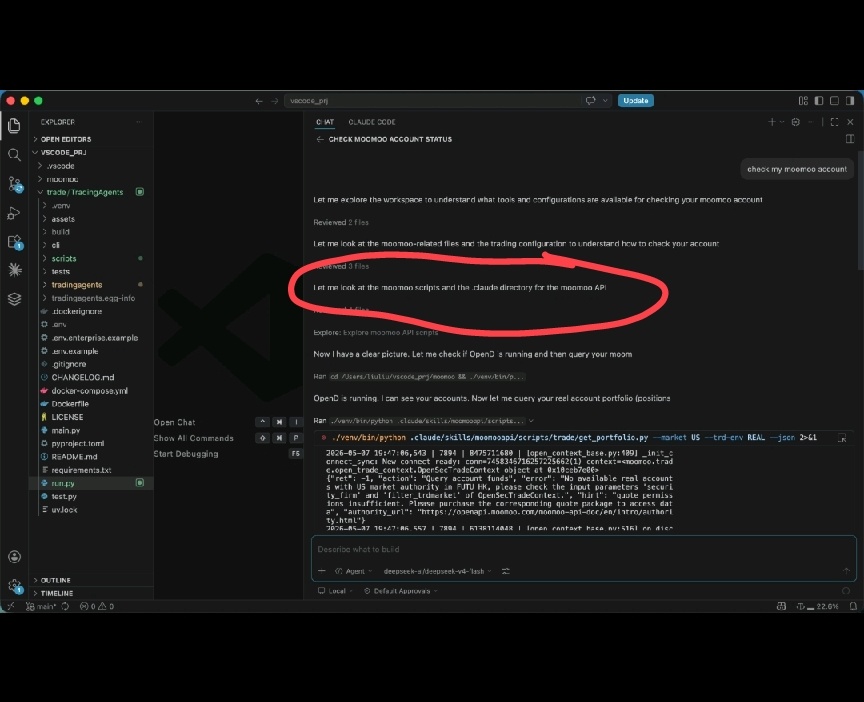Screen dimensions: 864x702
Task: Switch to the CHAT tab
Action: (325, 122)
